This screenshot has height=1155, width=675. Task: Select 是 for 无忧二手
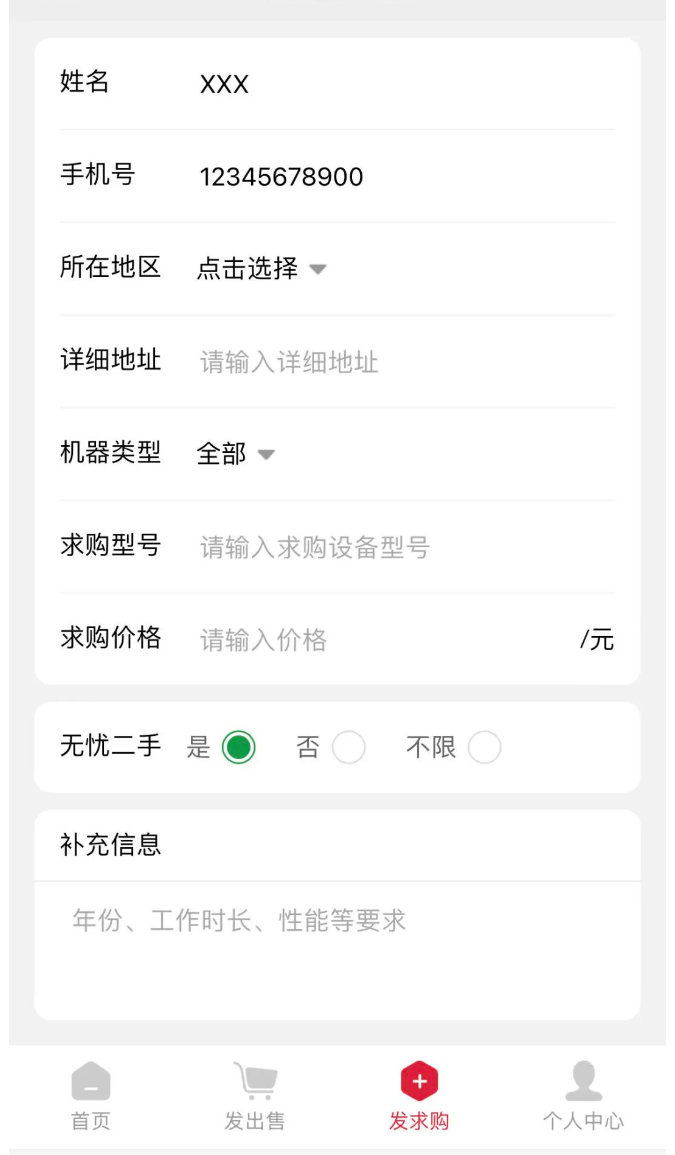[238, 747]
